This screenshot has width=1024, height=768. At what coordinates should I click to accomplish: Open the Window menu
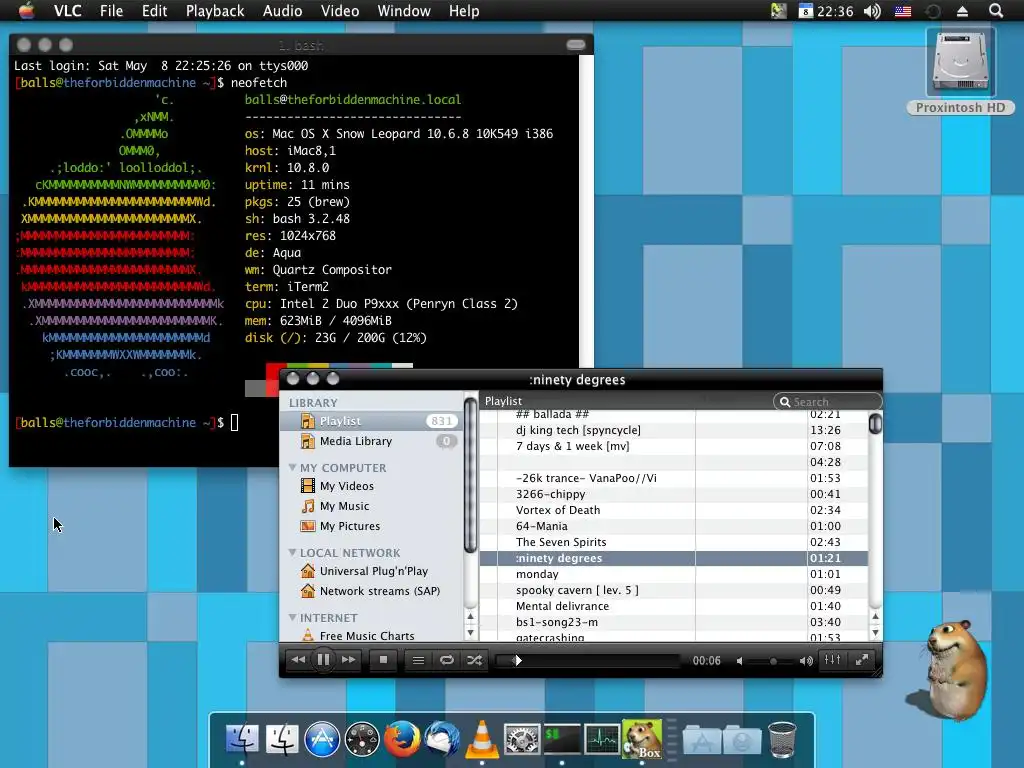[x=404, y=11]
